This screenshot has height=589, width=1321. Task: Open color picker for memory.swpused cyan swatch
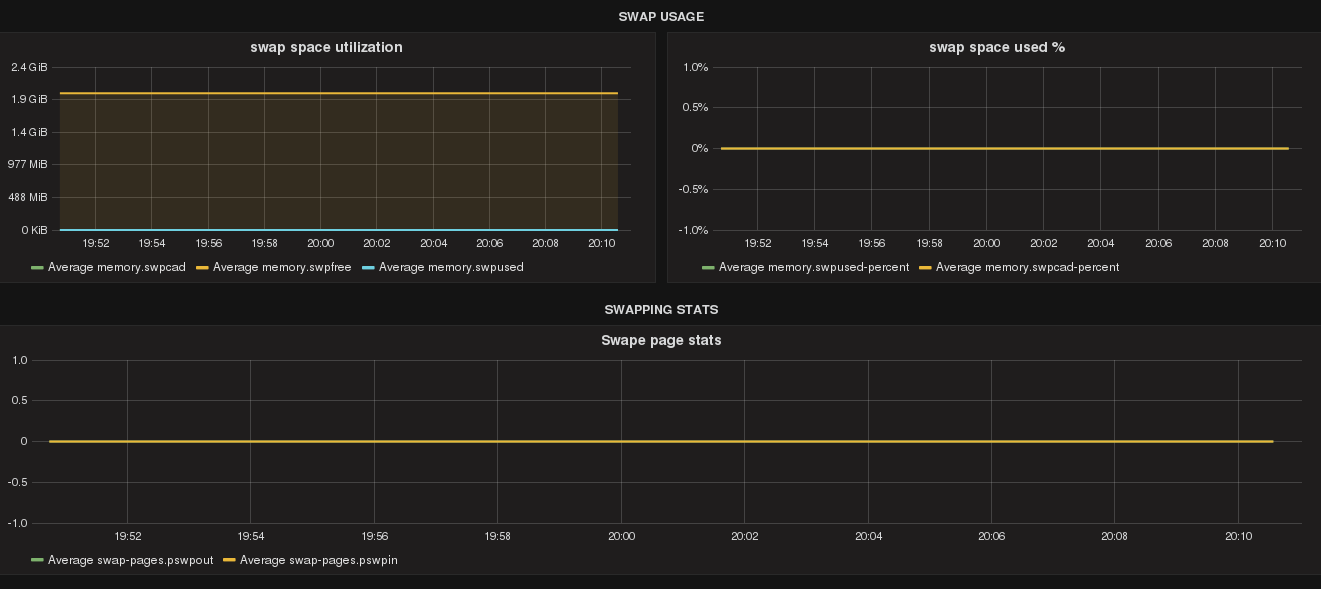coord(368,268)
